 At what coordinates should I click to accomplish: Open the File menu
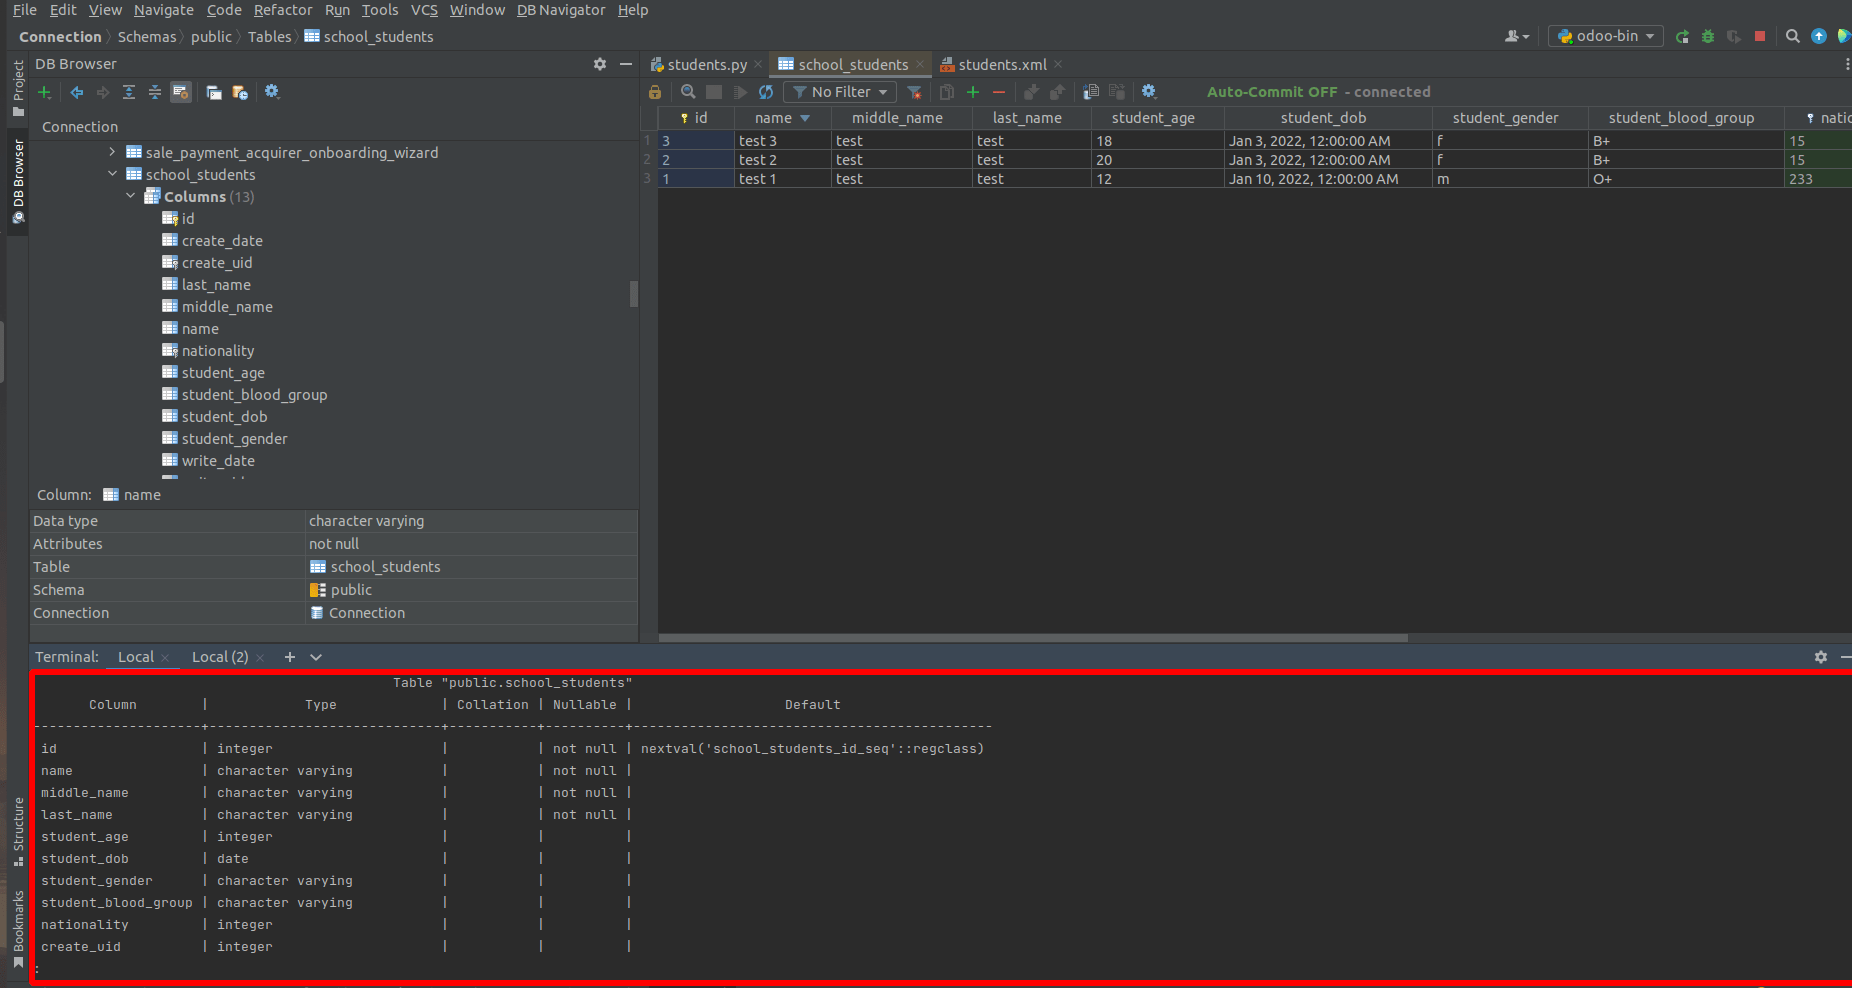coord(25,10)
